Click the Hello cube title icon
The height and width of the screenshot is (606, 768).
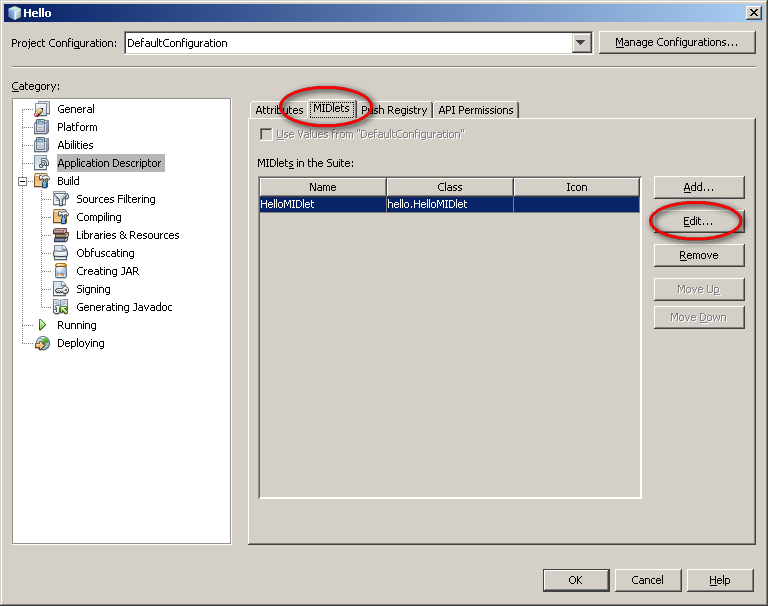pyautogui.click(x=15, y=13)
